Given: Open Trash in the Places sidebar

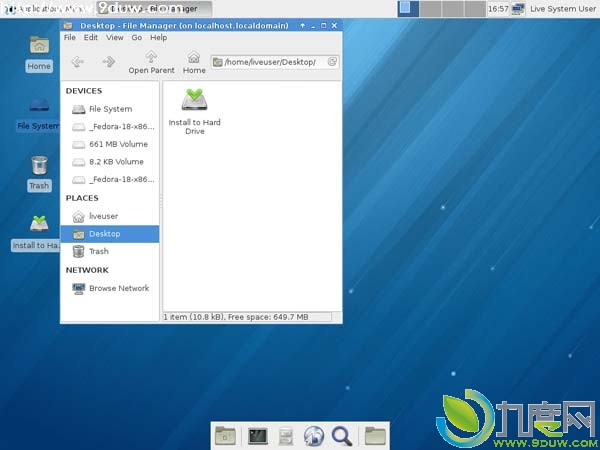Looking at the screenshot, I should pyautogui.click(x=98, y=252).
